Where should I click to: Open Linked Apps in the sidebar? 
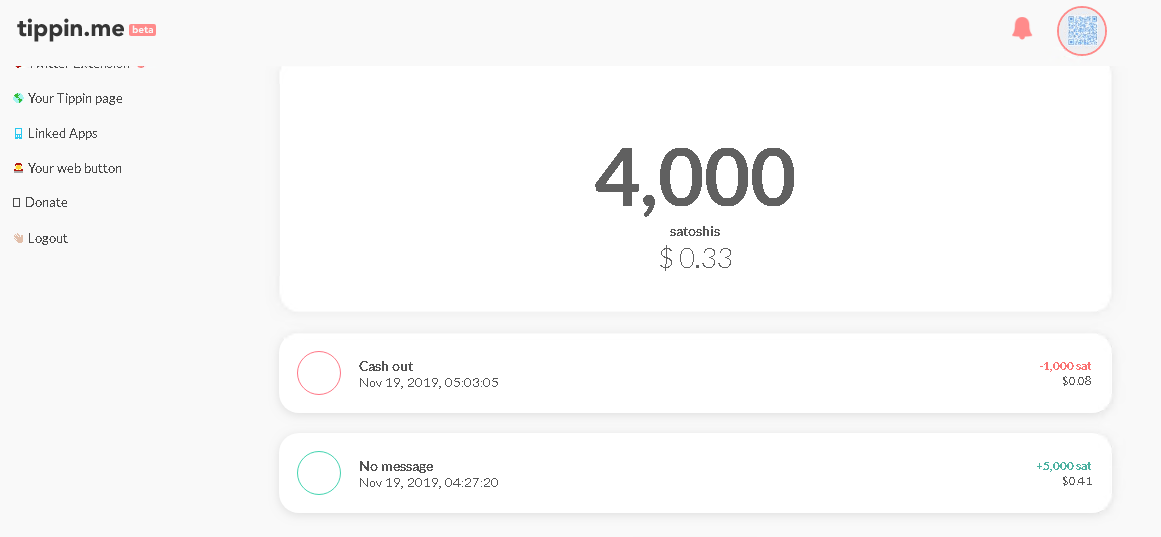(63, 133)
